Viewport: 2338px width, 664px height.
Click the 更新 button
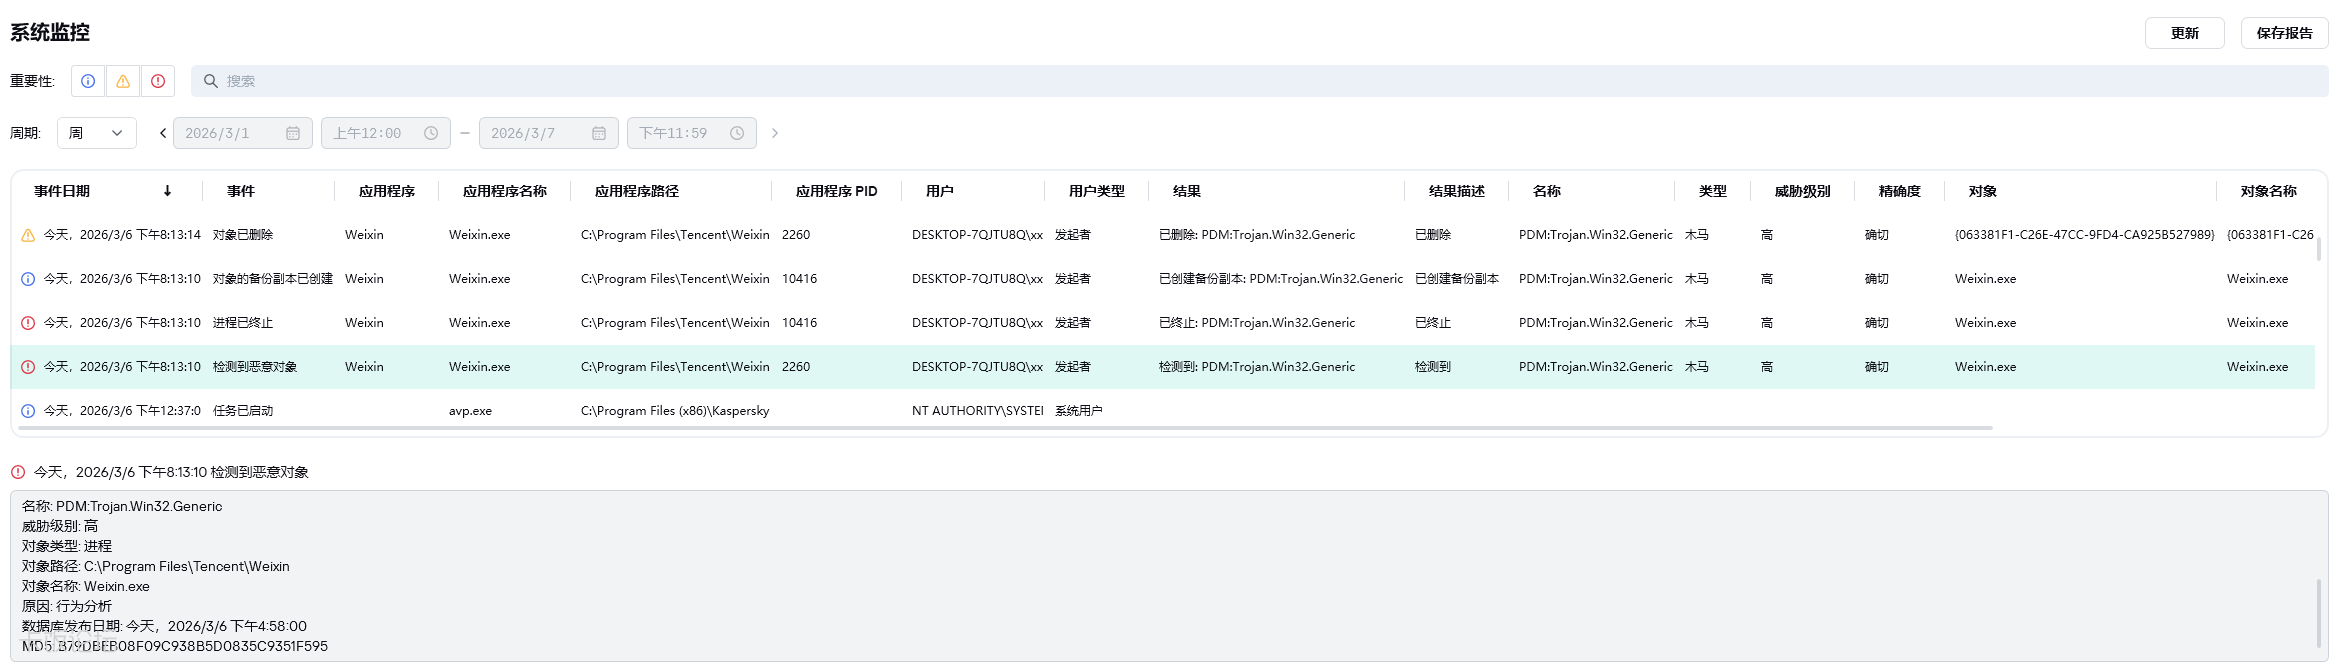[x=2184, y=33]
